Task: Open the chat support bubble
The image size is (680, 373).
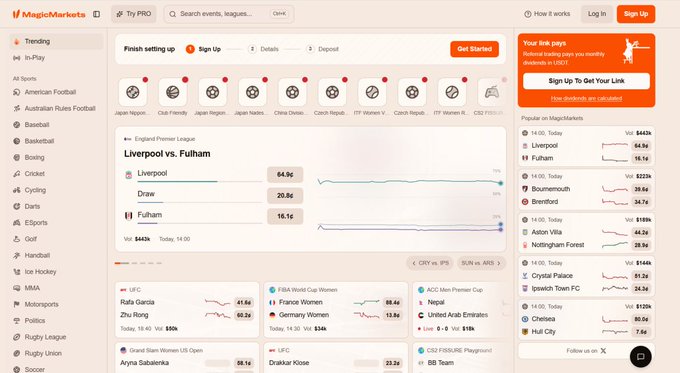Action: point(641,357)
